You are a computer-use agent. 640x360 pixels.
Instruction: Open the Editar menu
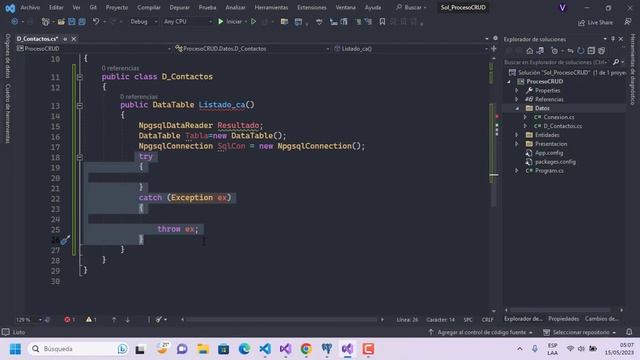point(56,8)
